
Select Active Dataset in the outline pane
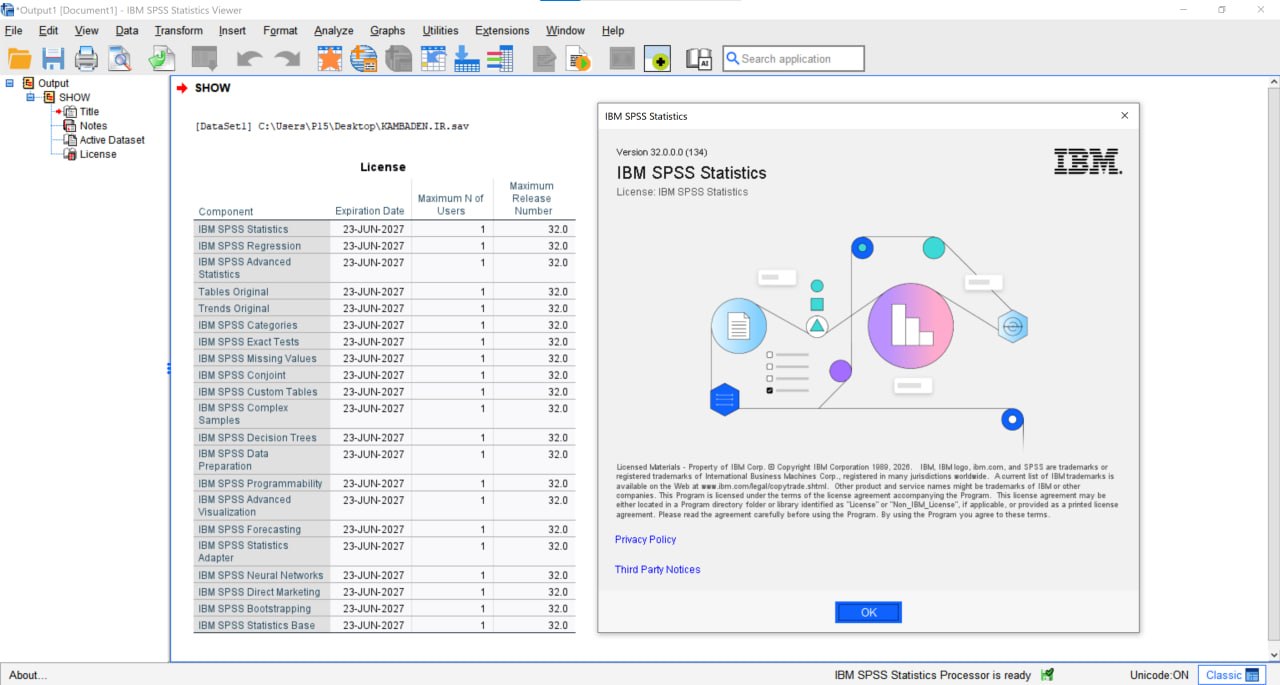tap(112, 140)
